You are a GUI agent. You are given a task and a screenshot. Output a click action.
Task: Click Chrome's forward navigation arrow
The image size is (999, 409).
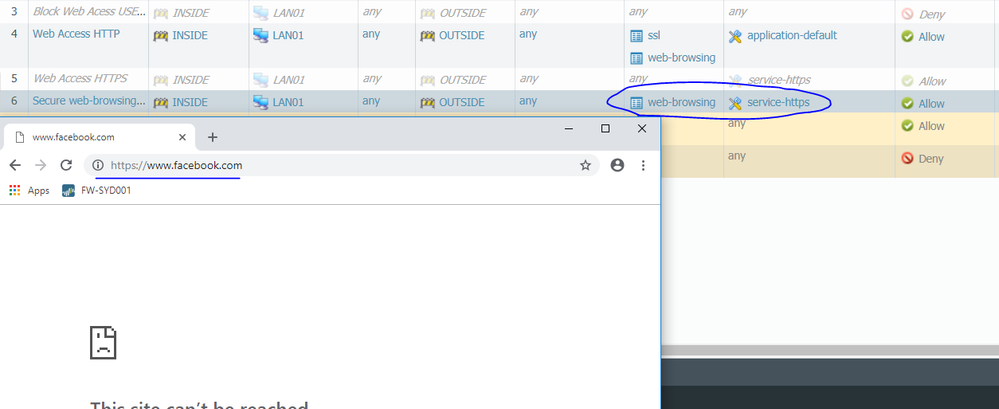41,166
